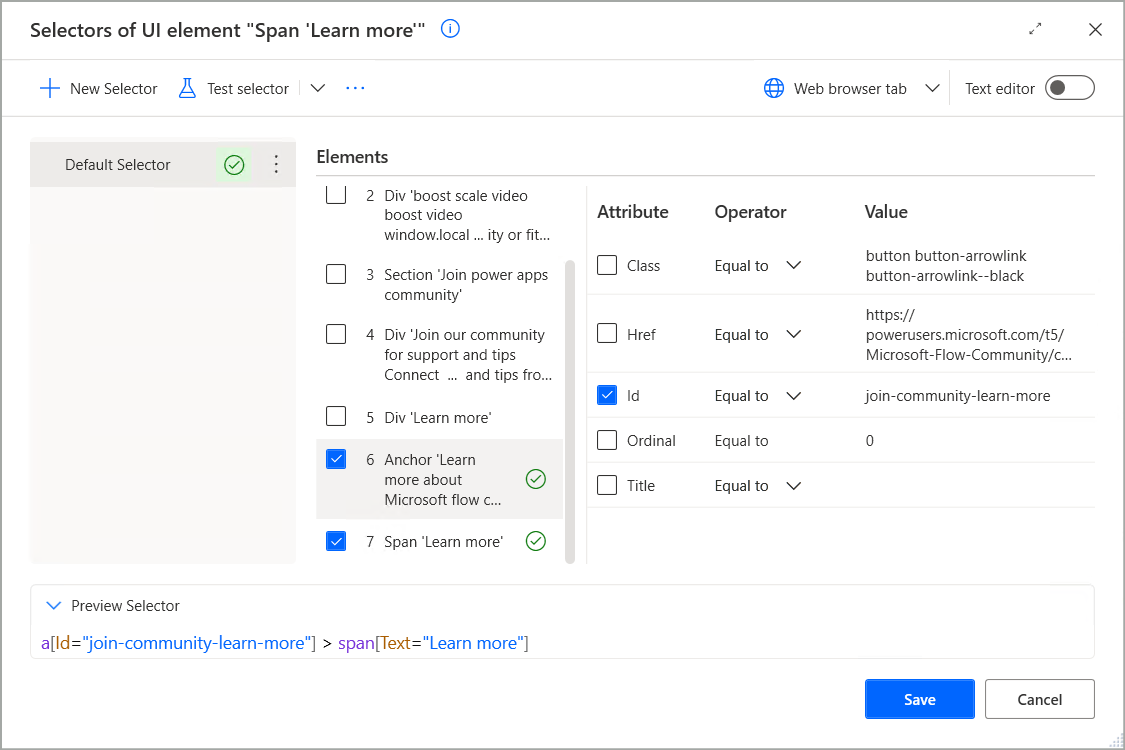Viewport: 1125px width, 750px height.
Task: Uncheck the Span 'Learn more' element checkbox
Action: click(x=336, y=540)
